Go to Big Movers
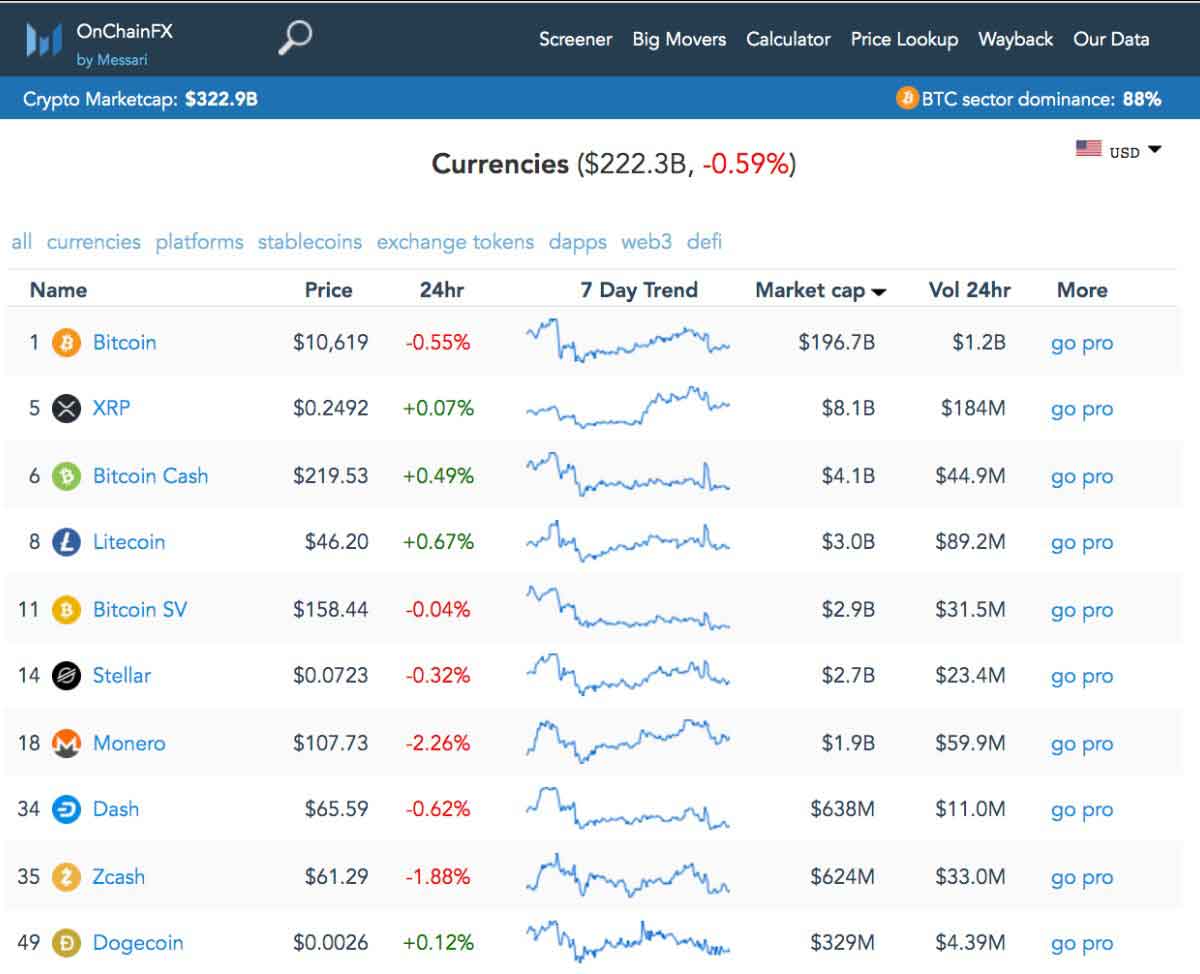The width and height of the screenshot is (1200, 974). 679,39
